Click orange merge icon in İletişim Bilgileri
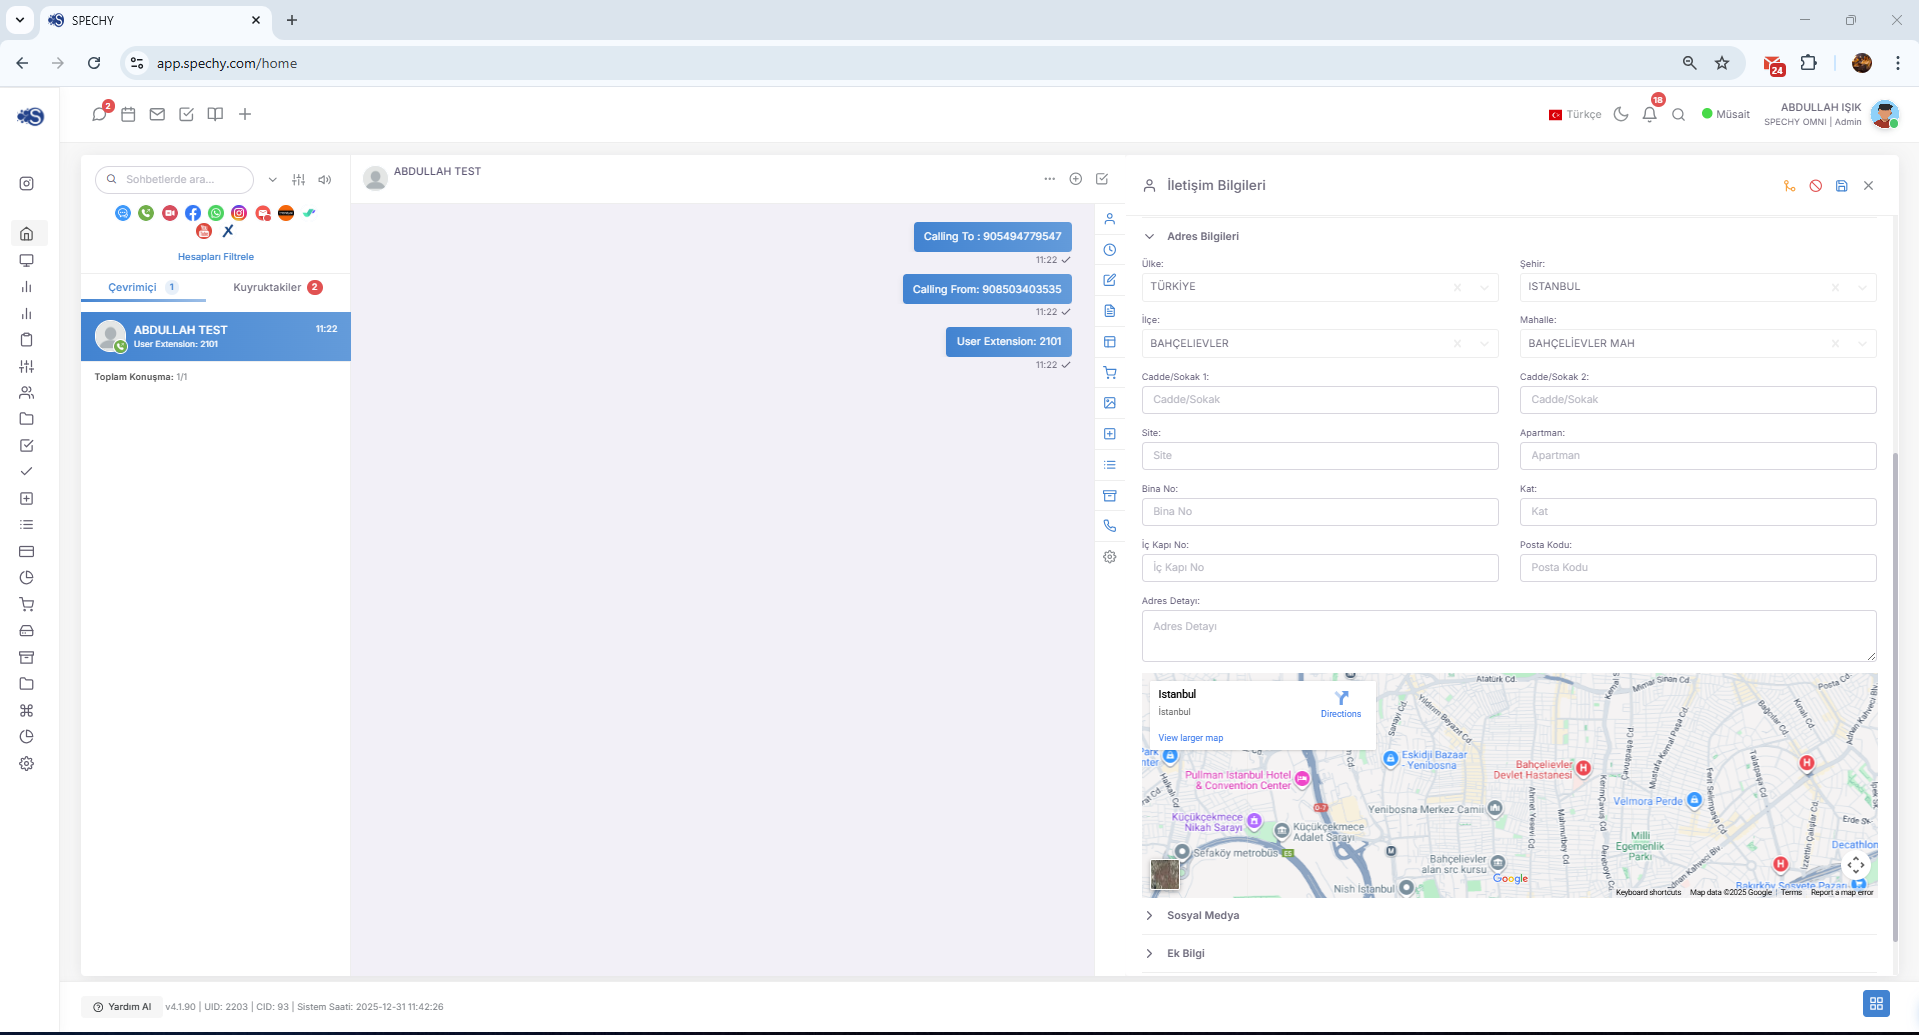 click(1789, 186)
